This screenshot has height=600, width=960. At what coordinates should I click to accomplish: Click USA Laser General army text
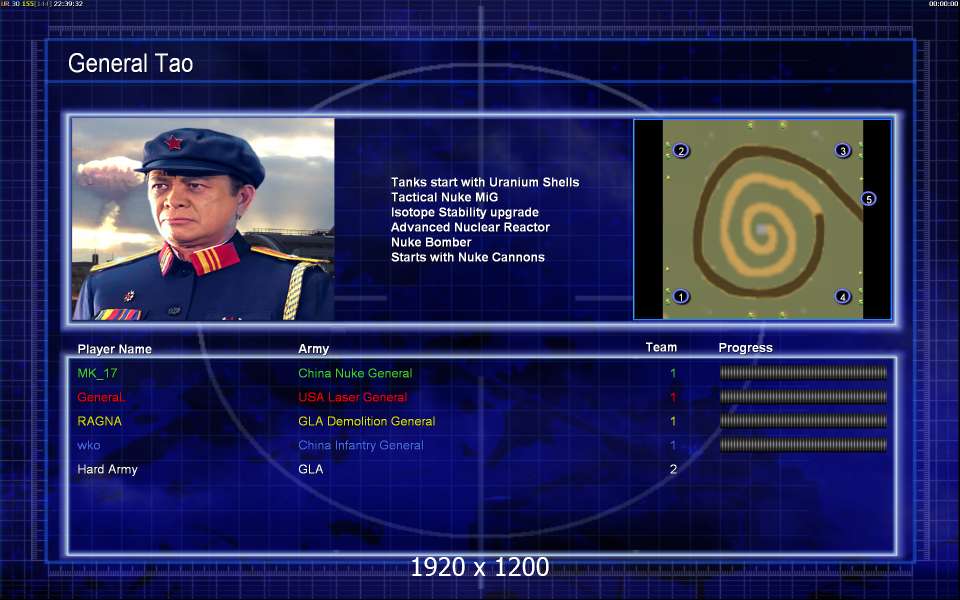[x=353, y=397]
